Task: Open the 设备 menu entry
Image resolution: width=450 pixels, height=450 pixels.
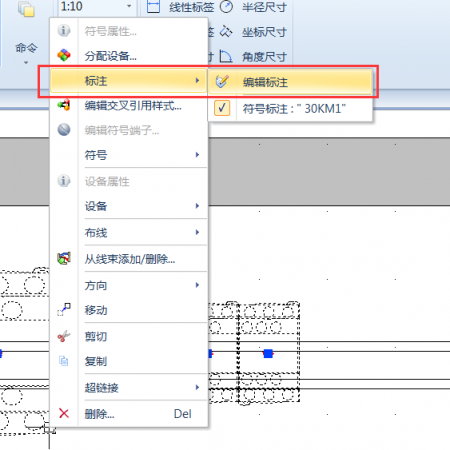Action: tap(145, 206)
